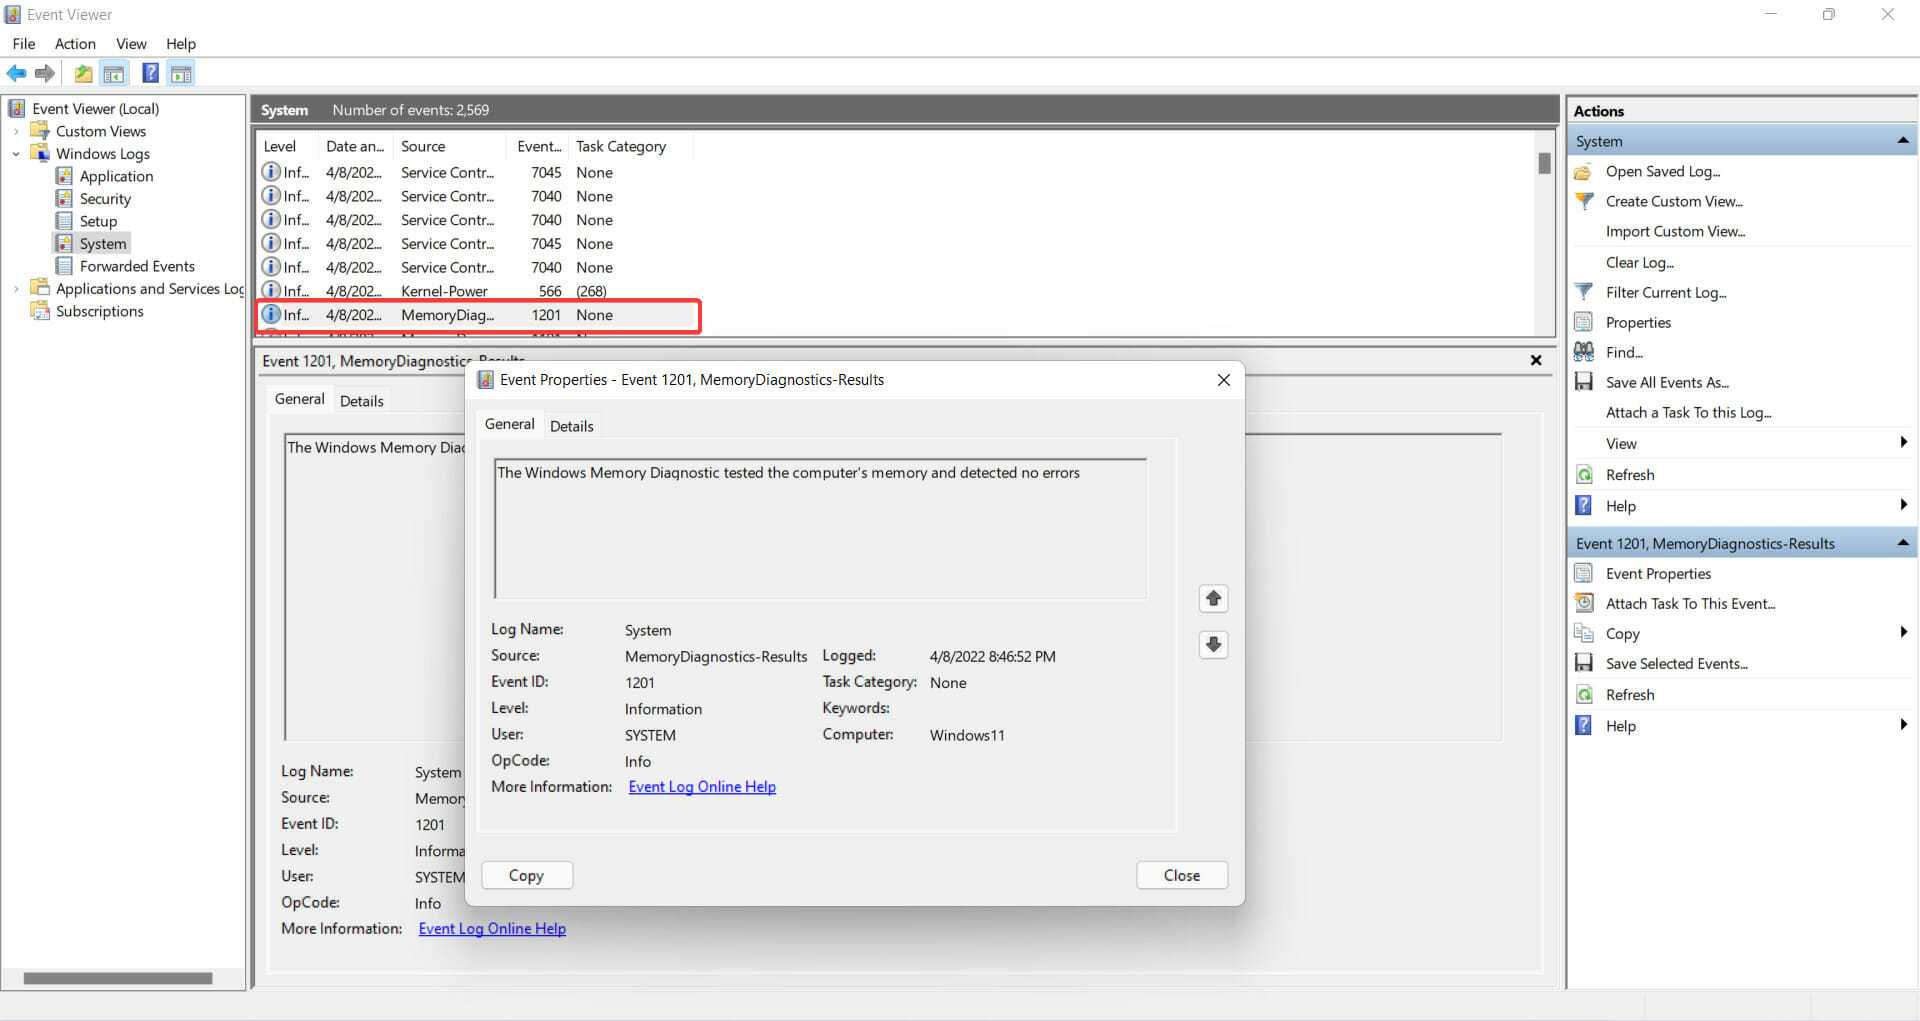This screenshot has height=1021, width=1920.
Task: Click the Filter Current Log funnel icon
Action: coord(1584,292)
